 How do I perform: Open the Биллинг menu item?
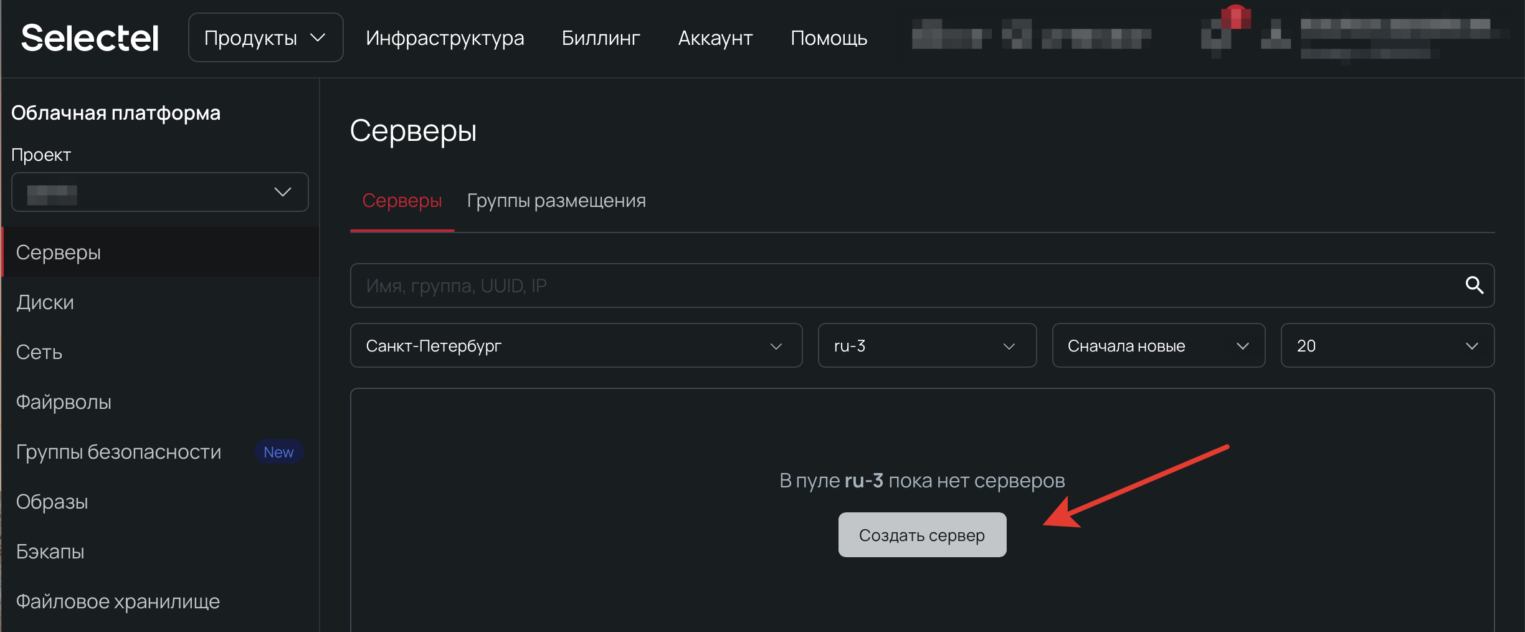[x=600, y=37]
